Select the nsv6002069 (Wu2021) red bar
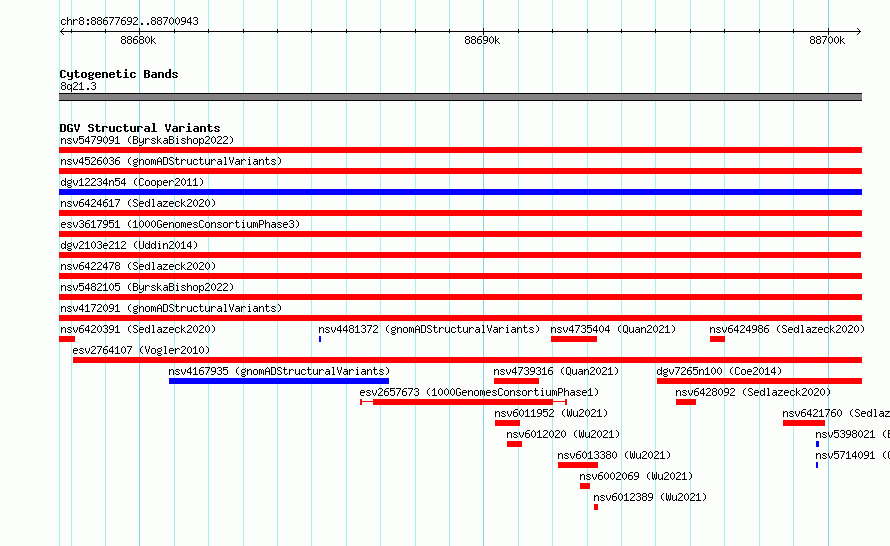This screenshot has width=890, height=546. (x=585, y=486)
